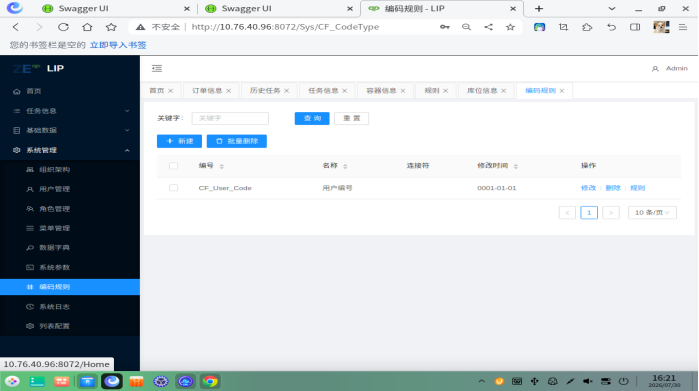Switch to the 库位信息 page tab
The width and height of the screenshot is (699, 391).
[482, 91]
